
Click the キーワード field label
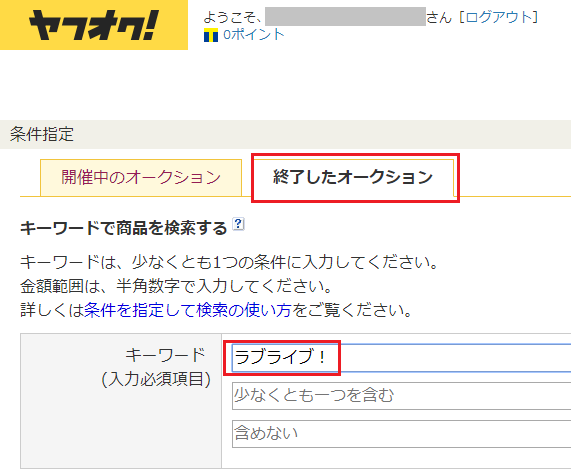click(165, 355)
